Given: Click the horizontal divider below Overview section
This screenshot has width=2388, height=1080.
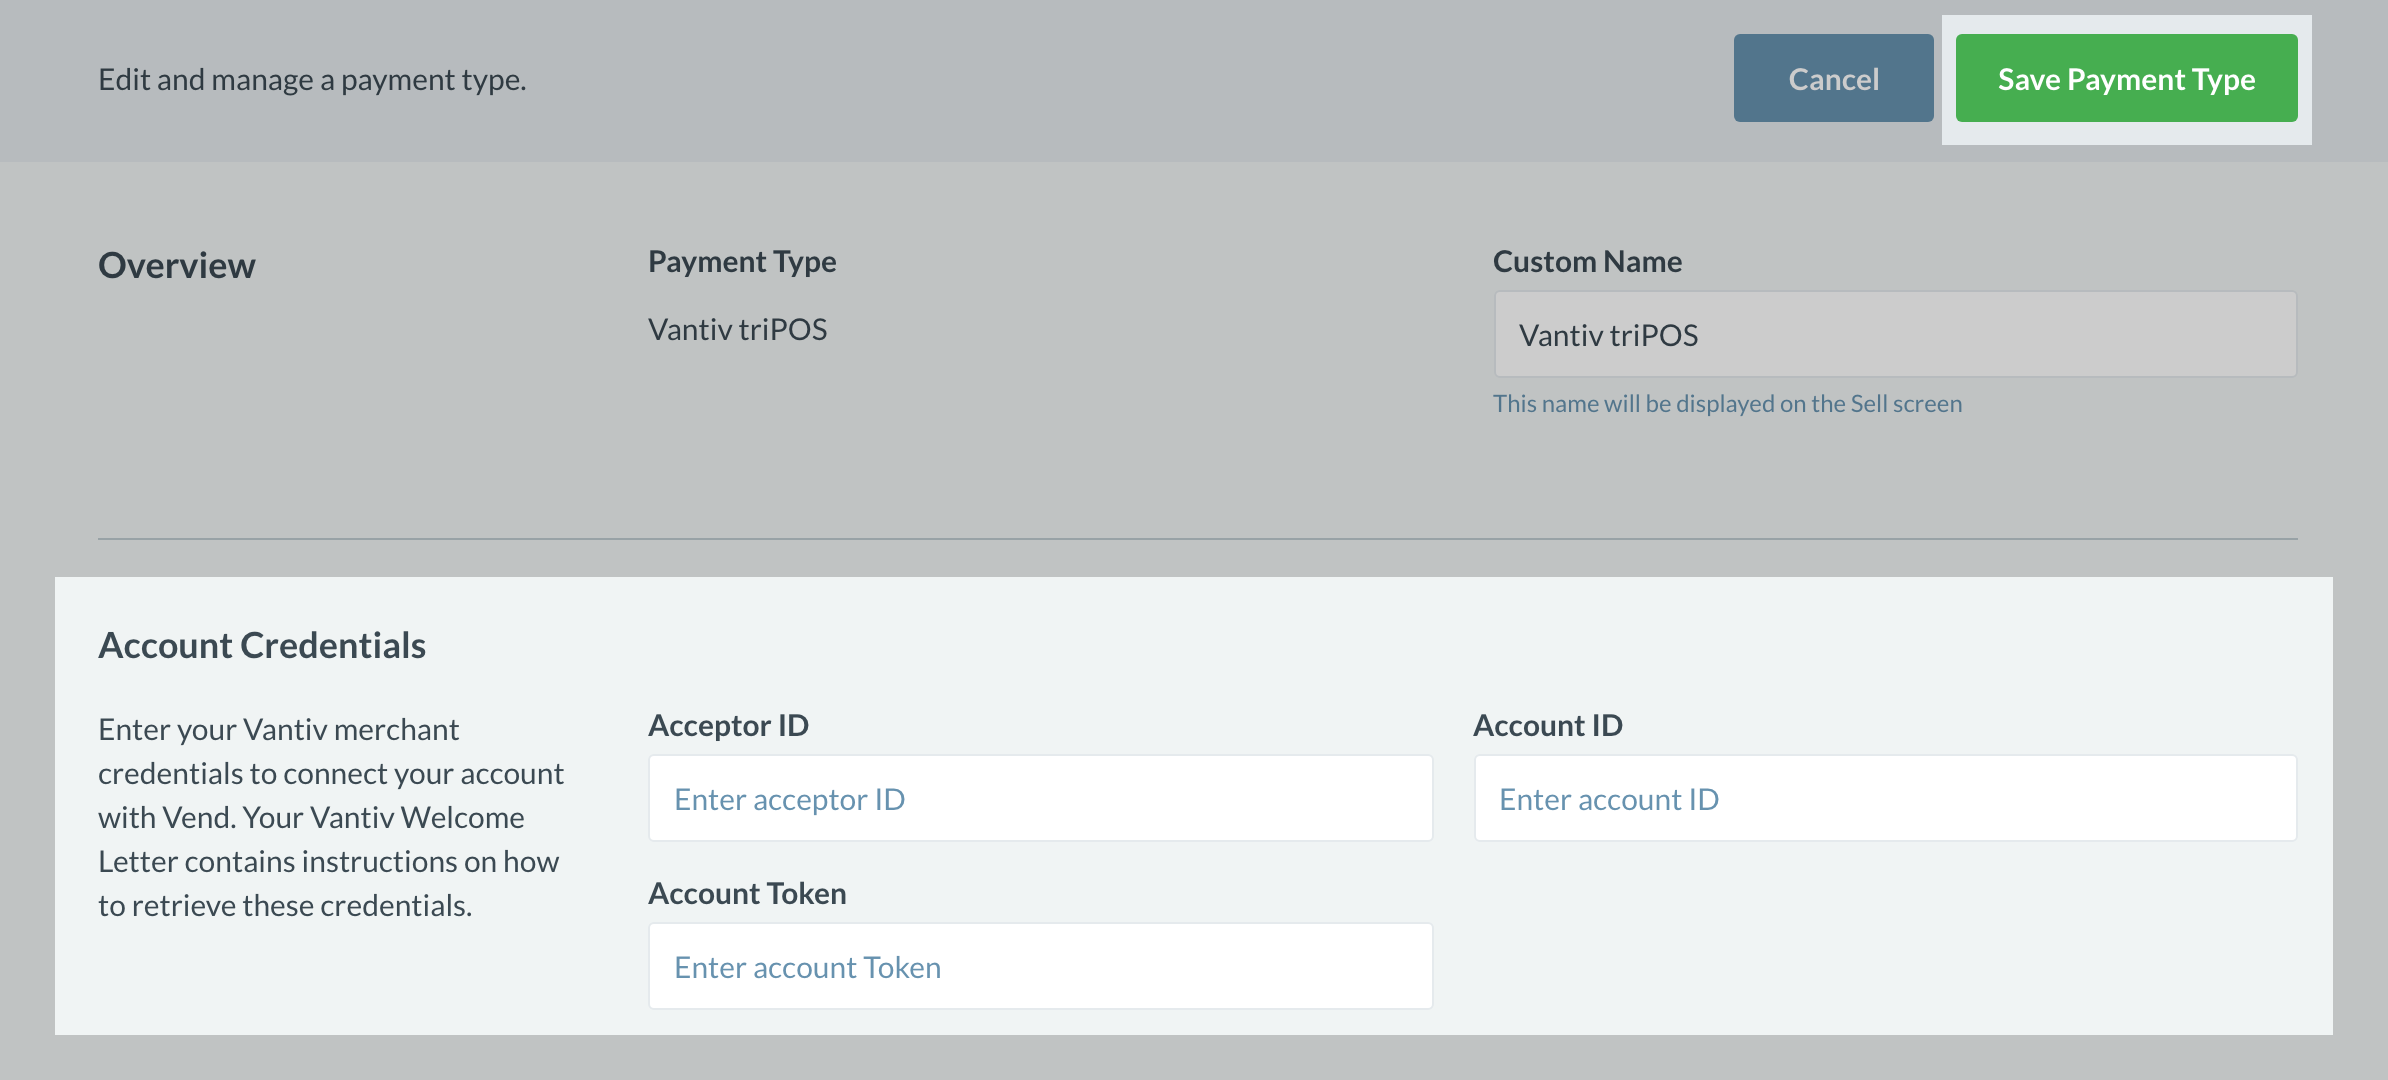Looking at the screenshot, I should (x=1197, y=539).
